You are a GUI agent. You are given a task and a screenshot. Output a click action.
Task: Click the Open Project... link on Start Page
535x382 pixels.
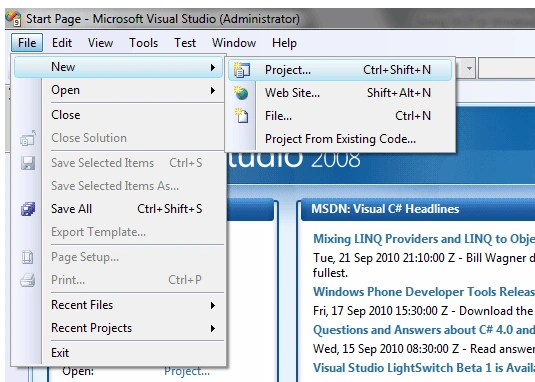(187, 371)
